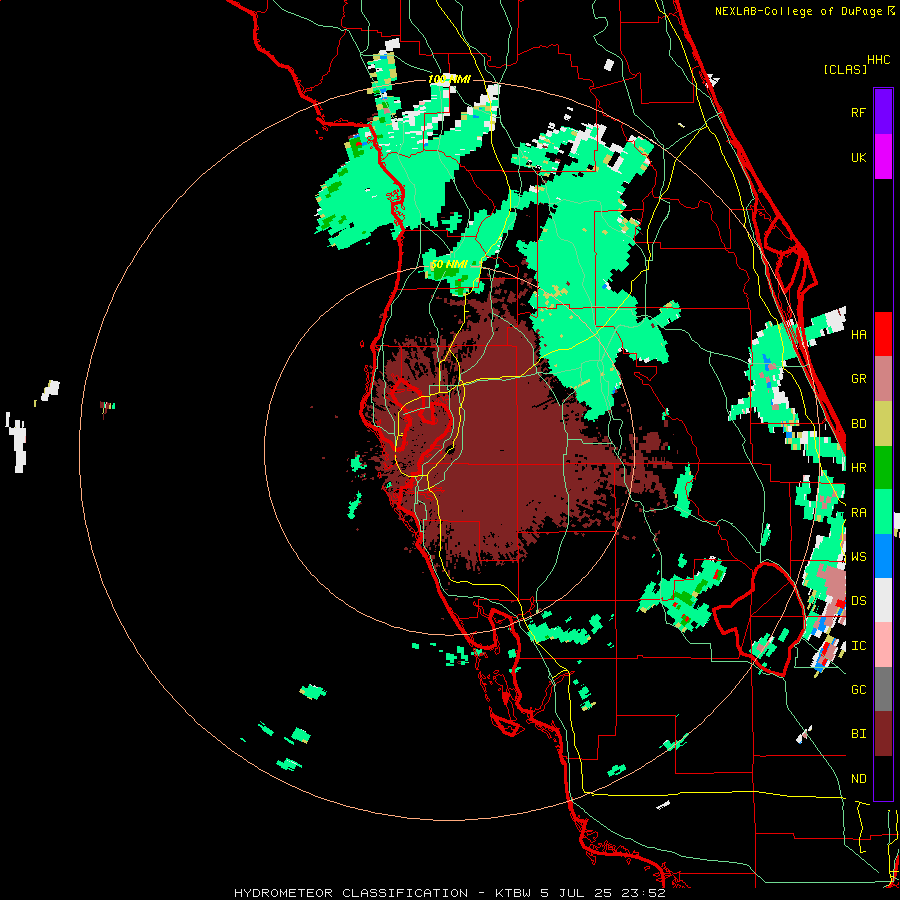Click the "NEXLAB-College of DuPage" credit text
Image resolution: width=900 pixels, height=900 pixels.
pos(798,11)
